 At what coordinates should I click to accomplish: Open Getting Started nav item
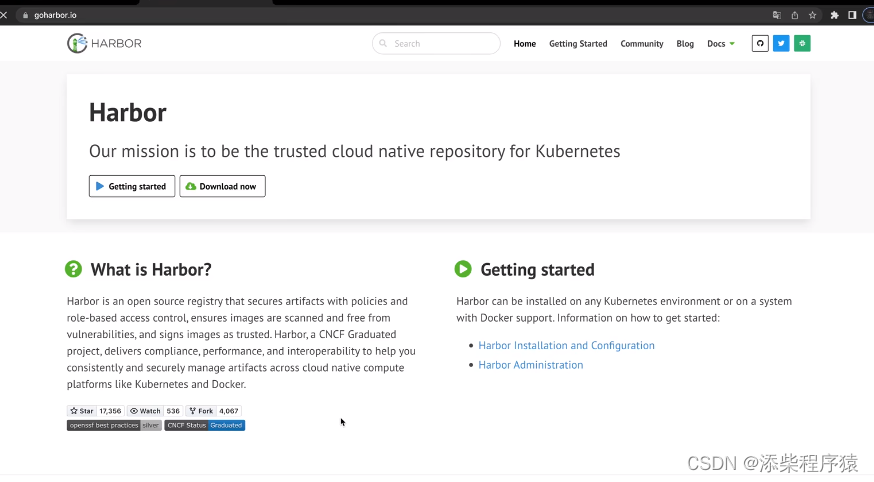(x=578, y=43)
